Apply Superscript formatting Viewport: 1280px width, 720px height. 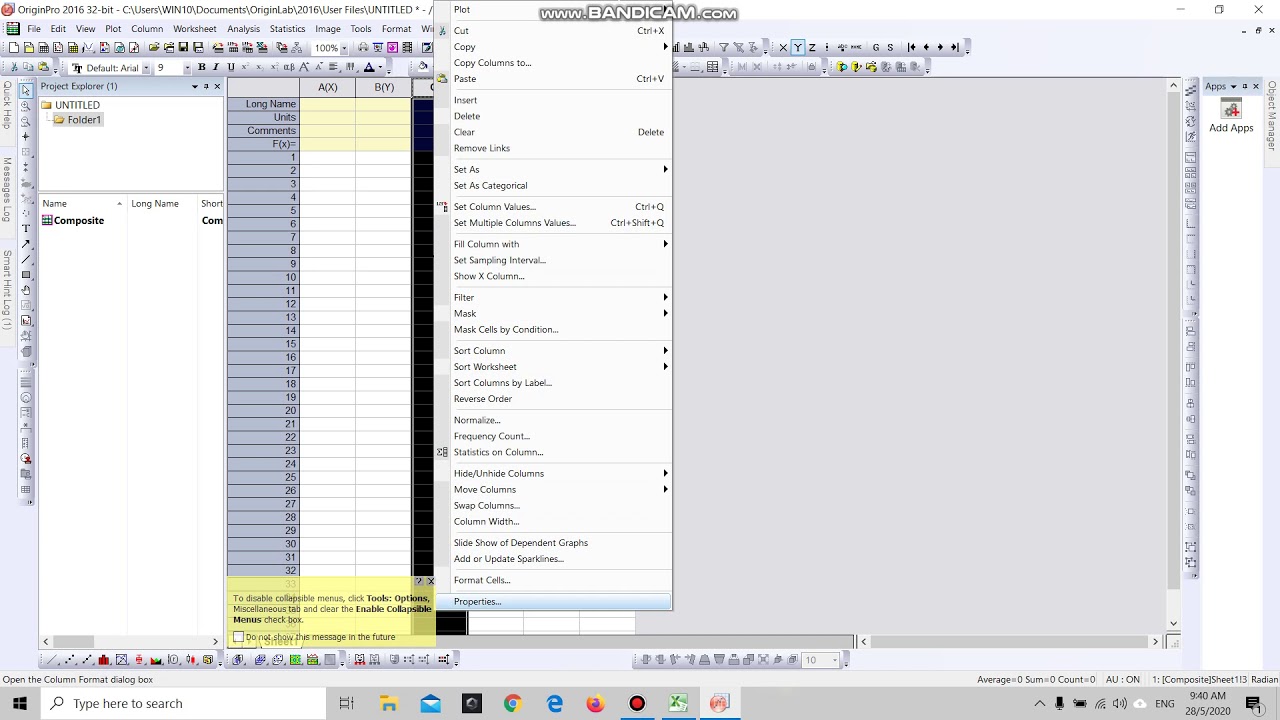(x=245, y=68)
